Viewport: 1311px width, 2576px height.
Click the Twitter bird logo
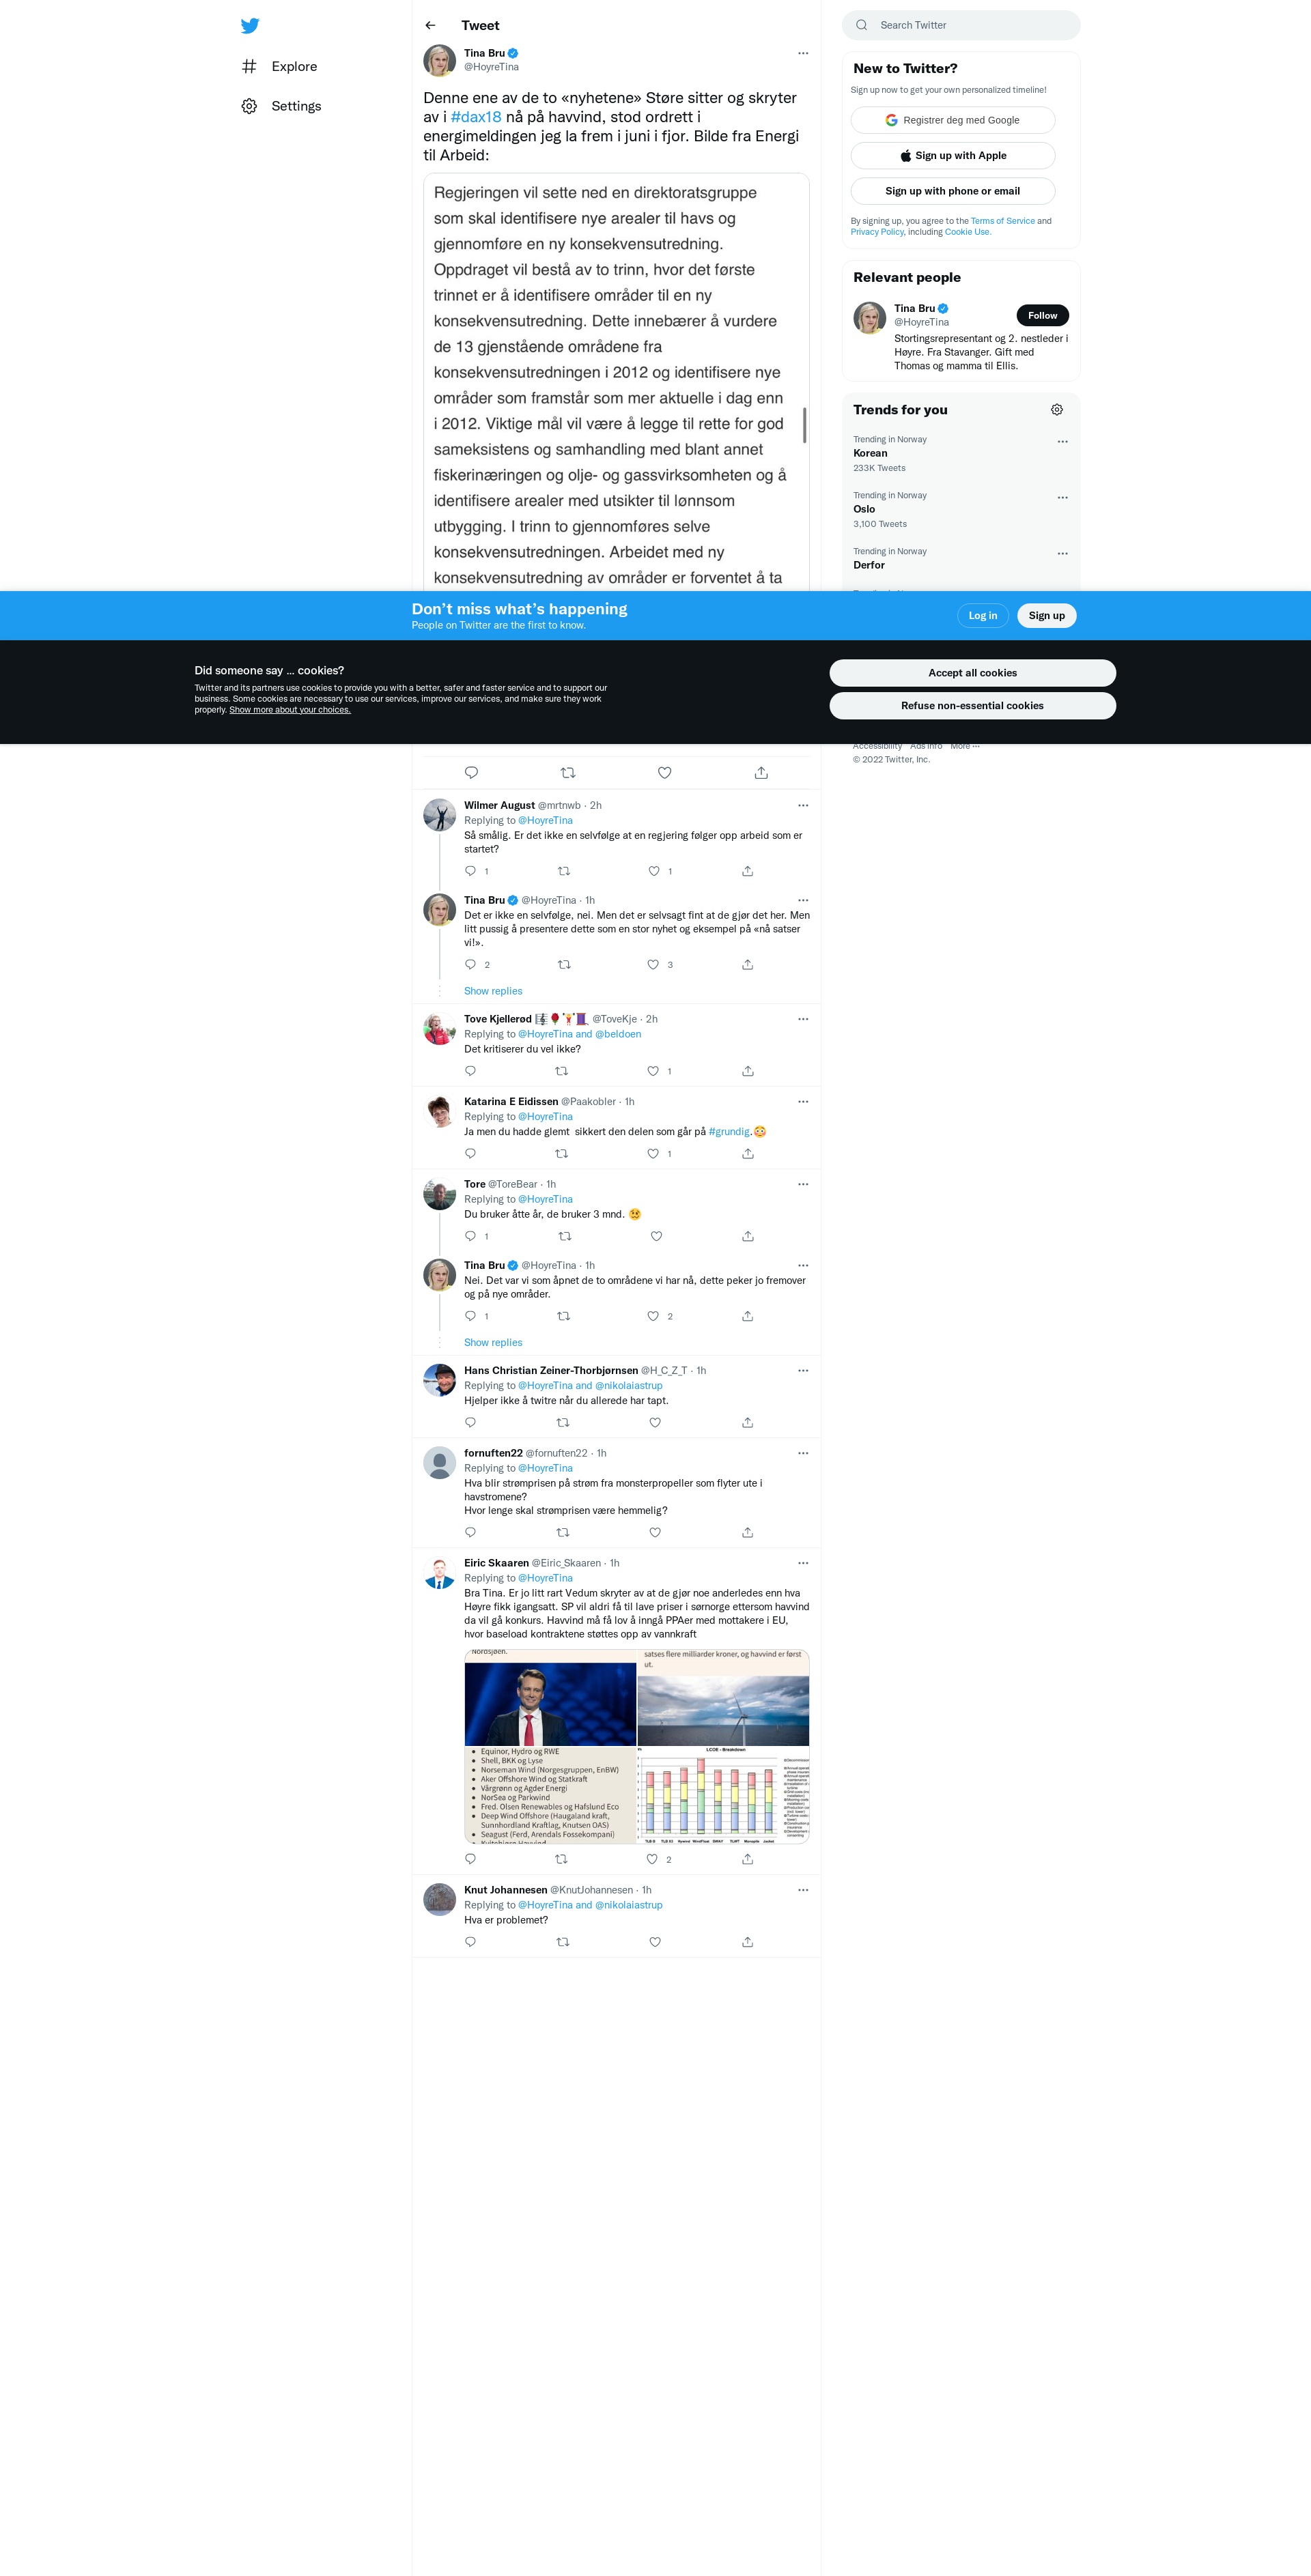[x=250, y=26]
